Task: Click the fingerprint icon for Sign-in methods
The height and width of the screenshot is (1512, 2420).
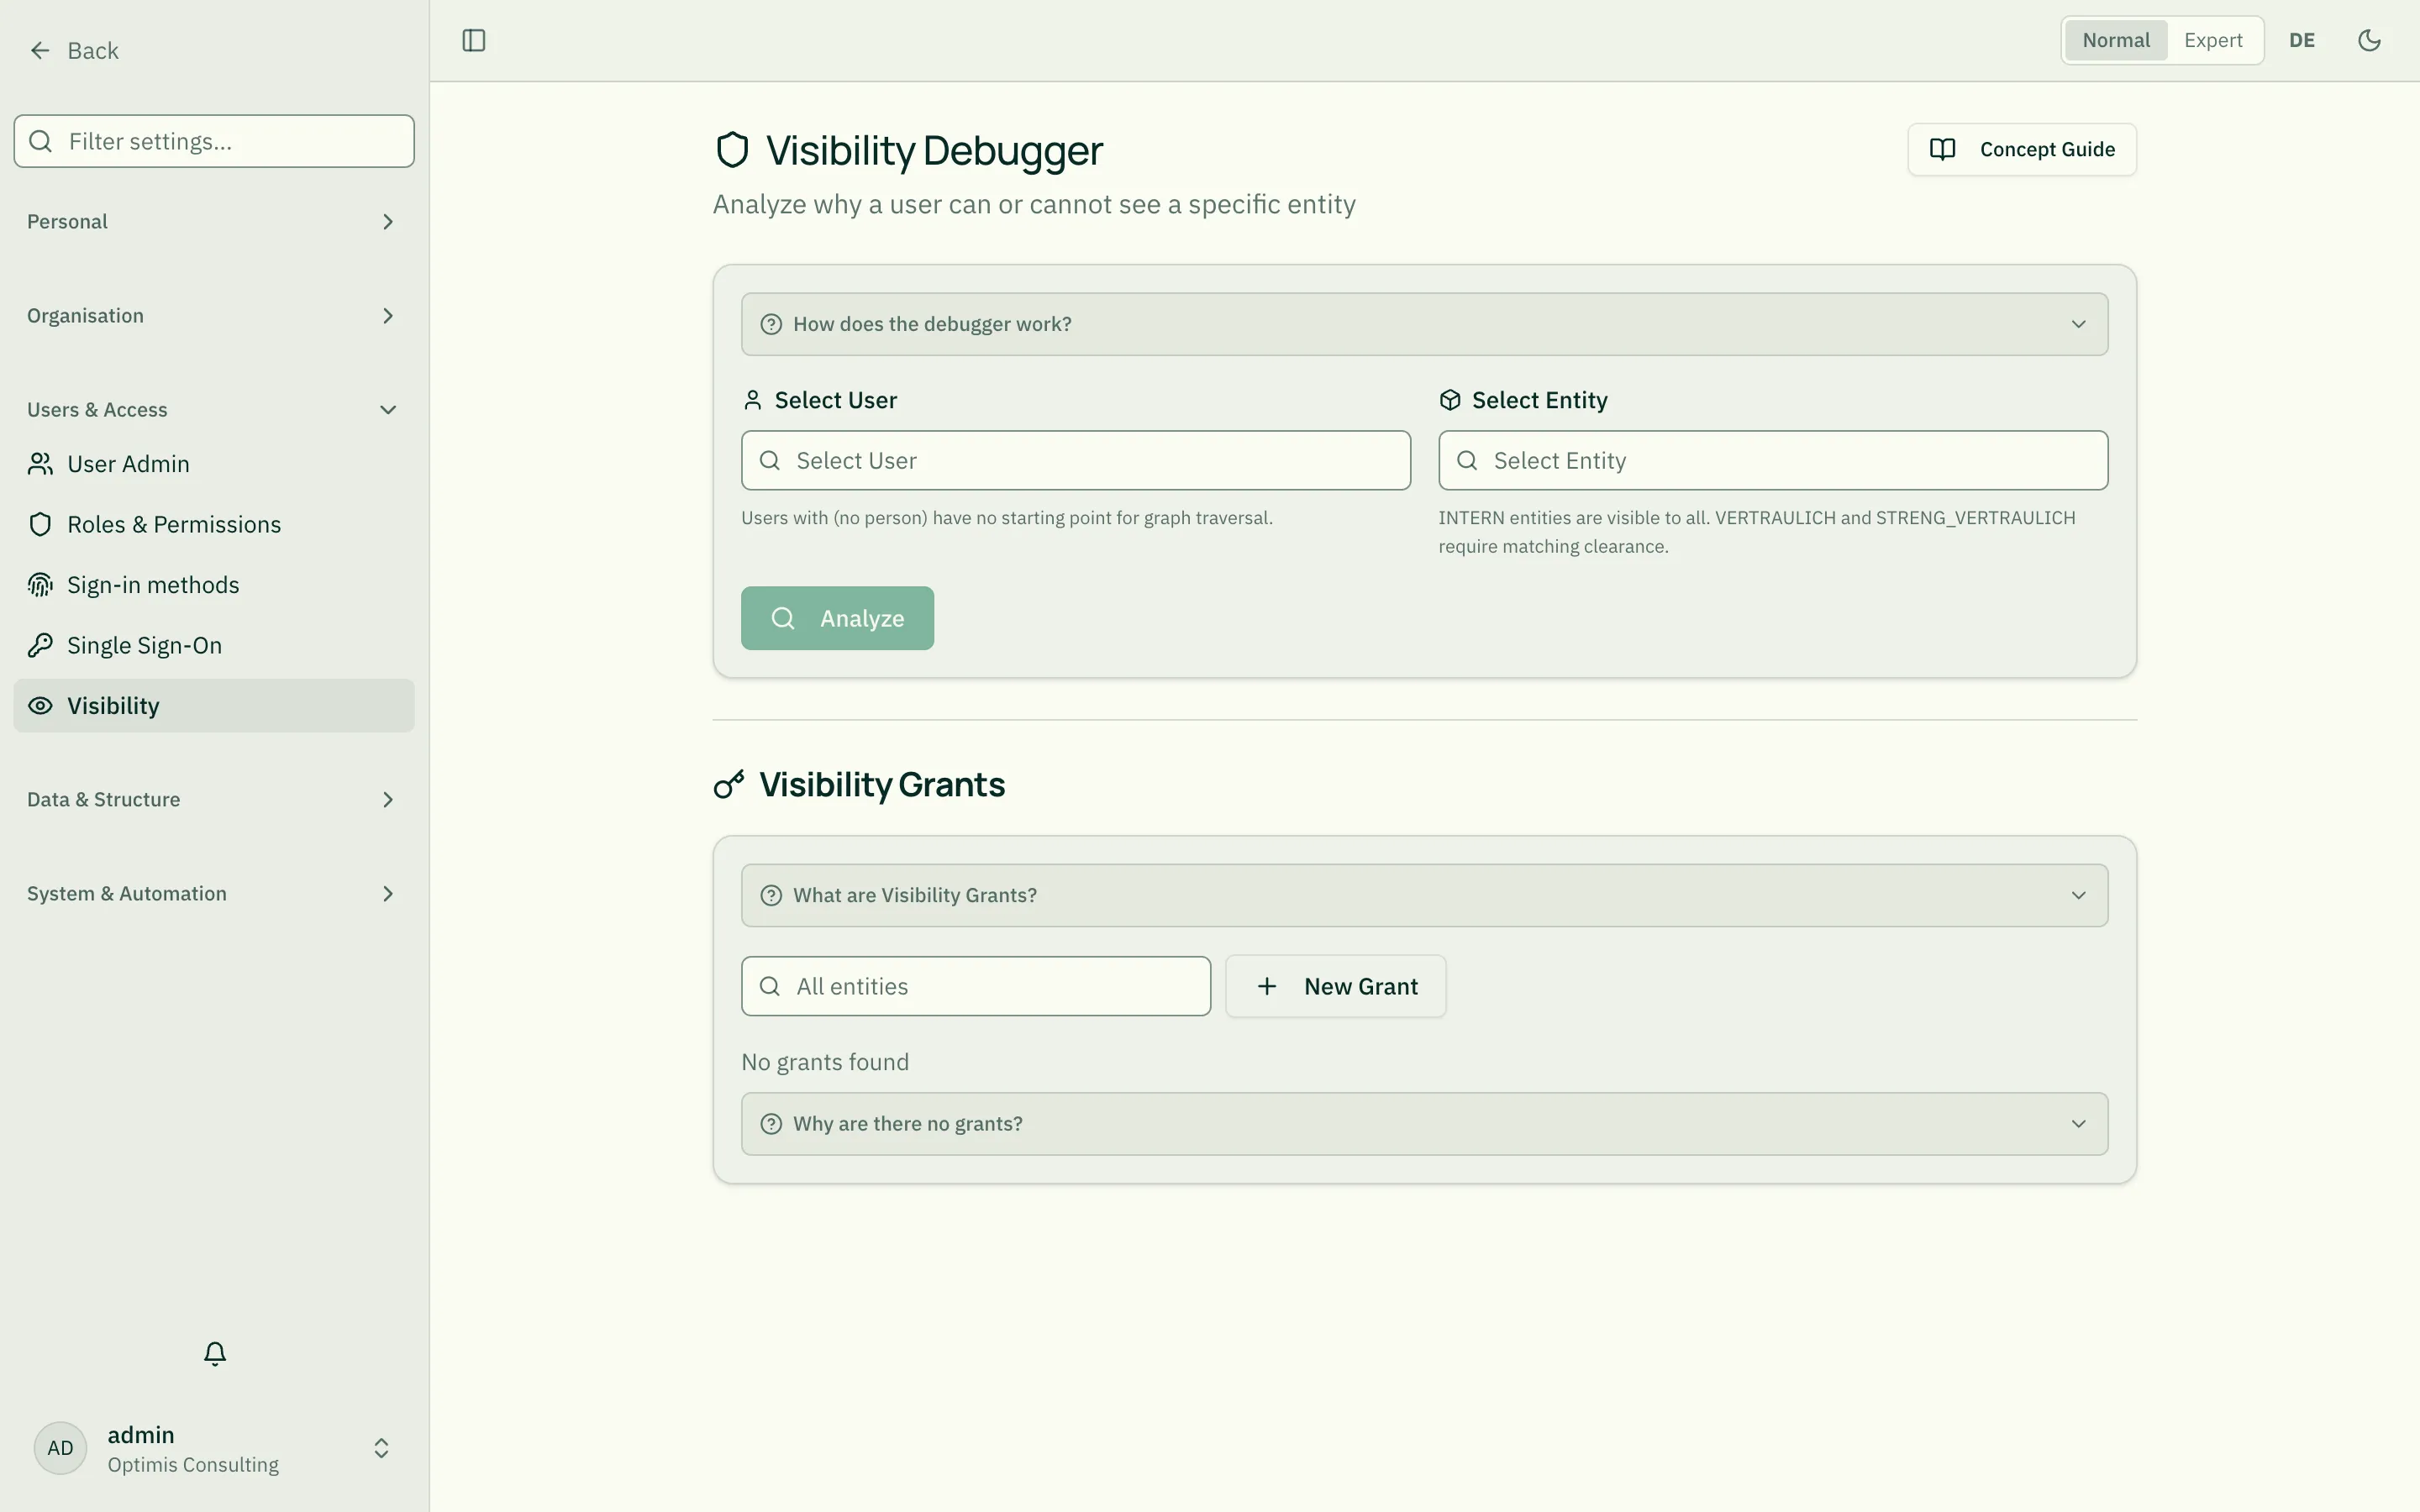Action: point(40,585)
